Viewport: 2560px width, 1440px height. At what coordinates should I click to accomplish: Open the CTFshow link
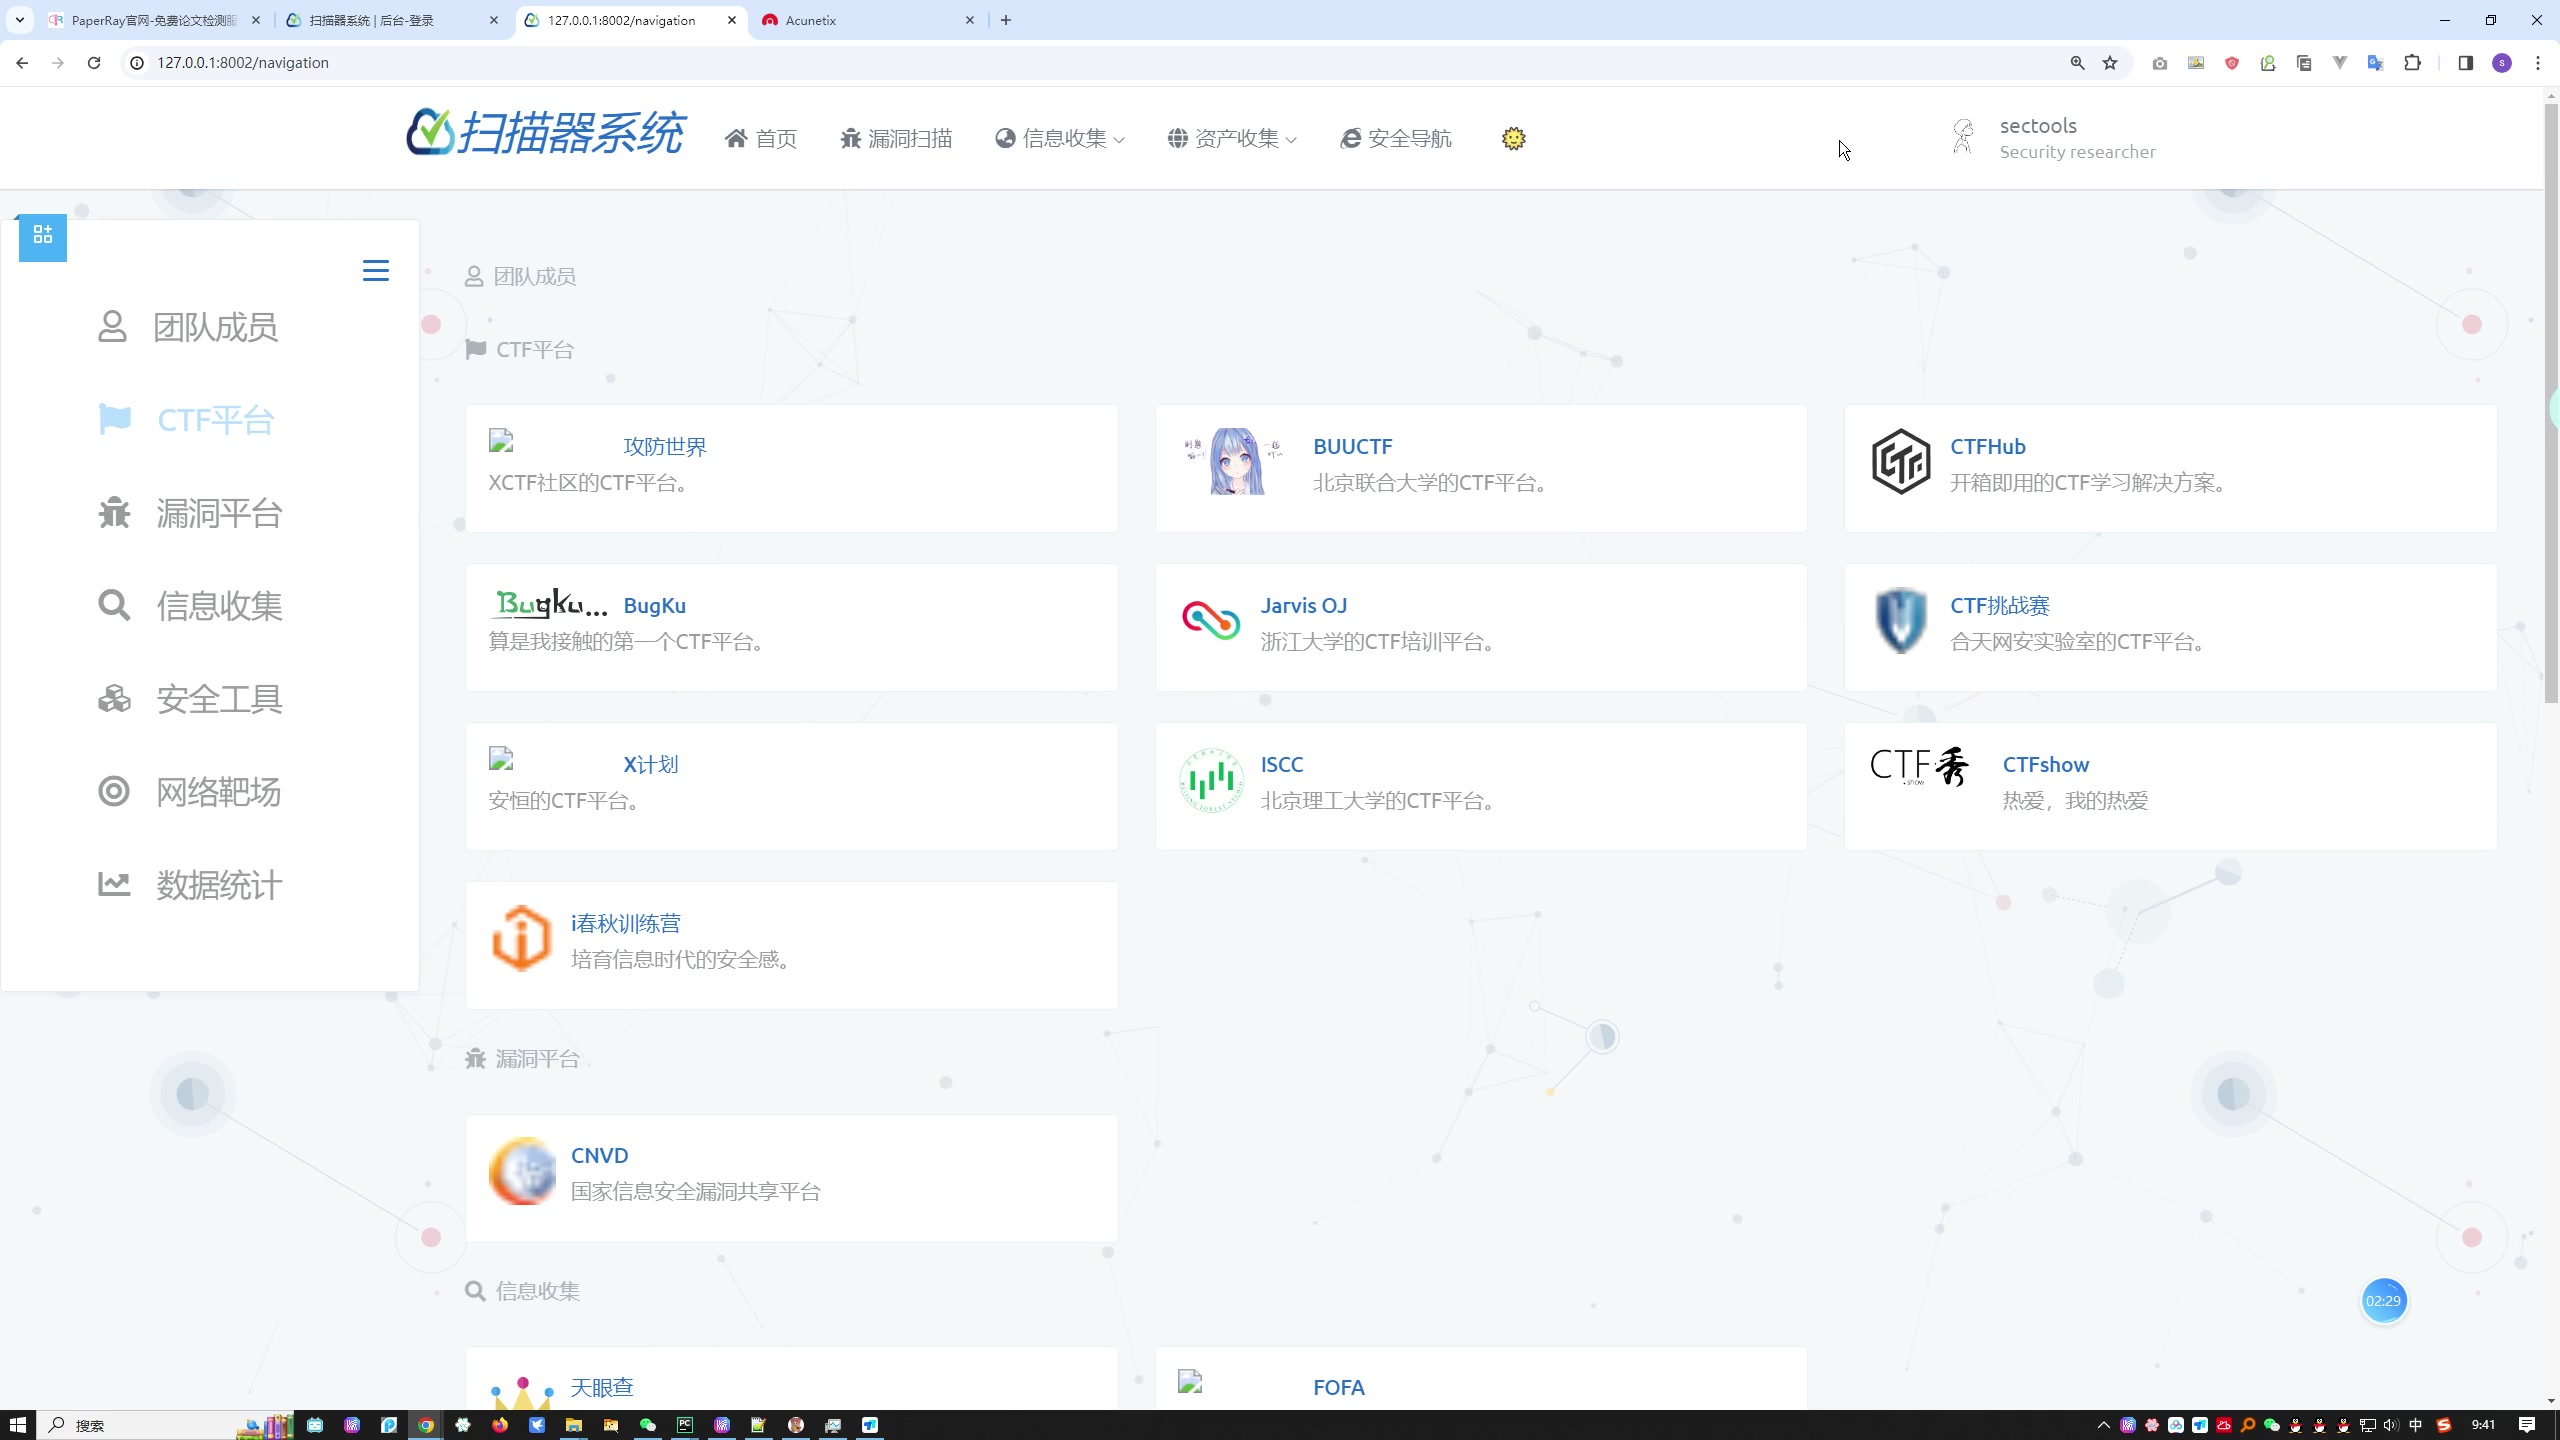(x=2045, y=765)
